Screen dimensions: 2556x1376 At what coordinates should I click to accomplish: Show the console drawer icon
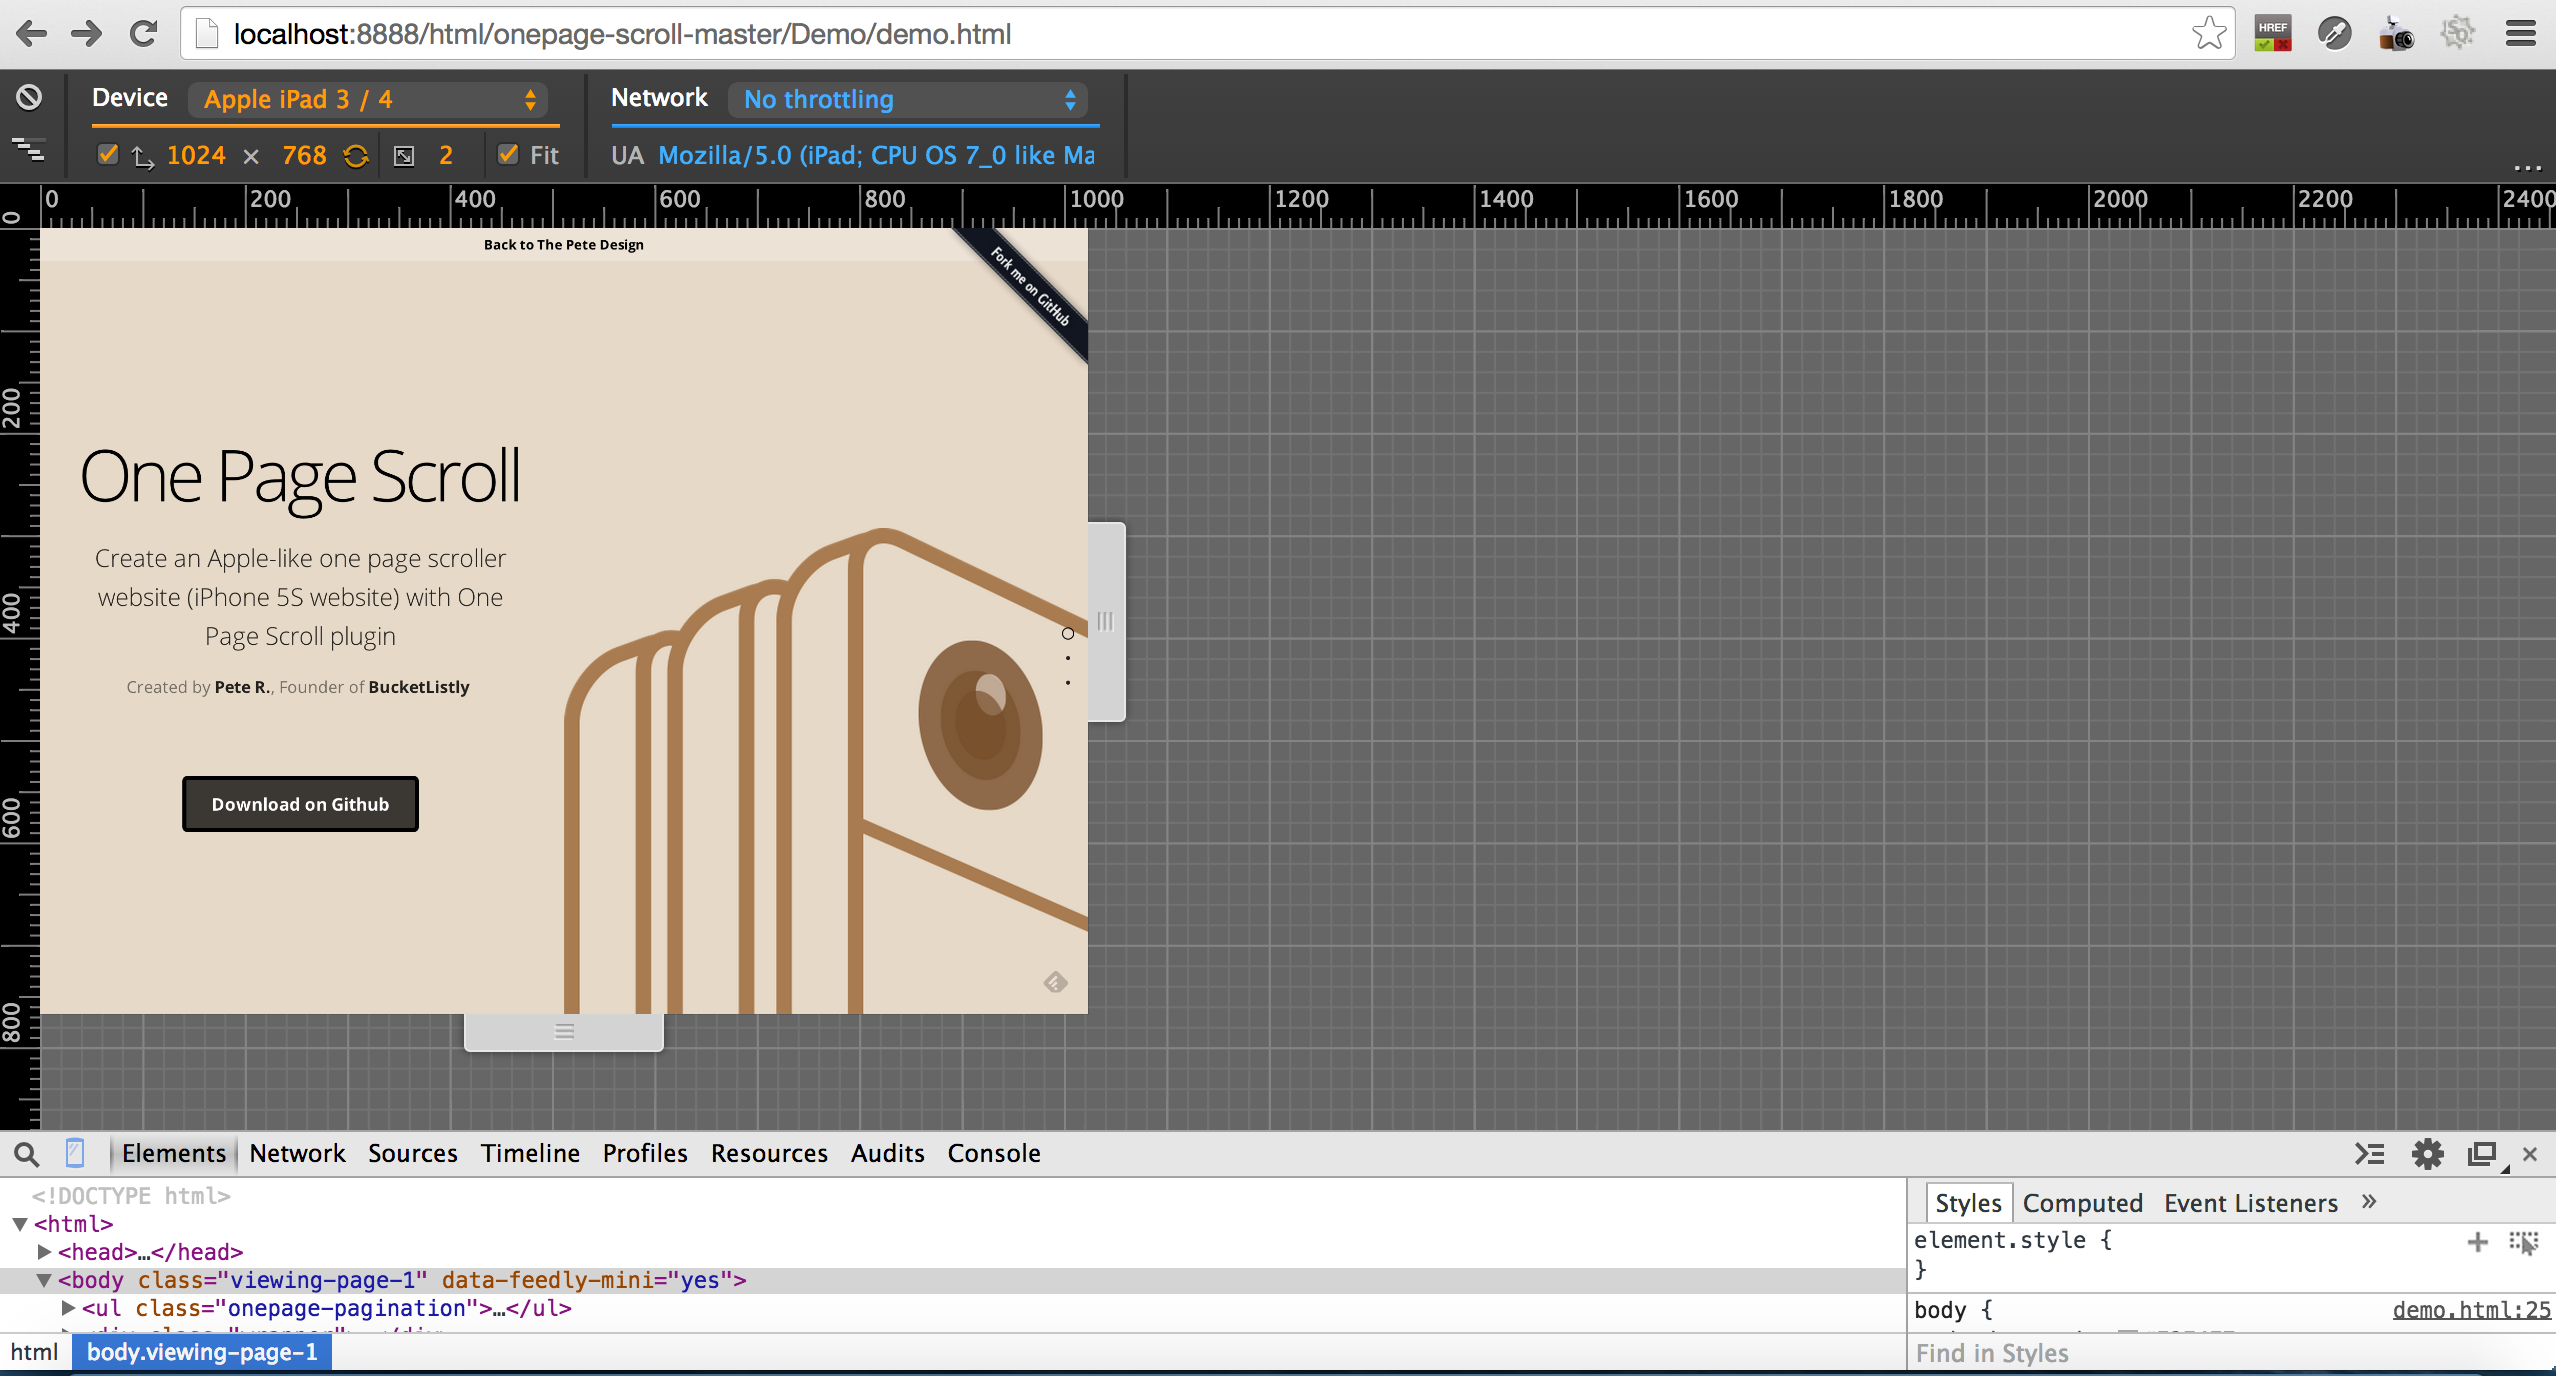2369,1155
